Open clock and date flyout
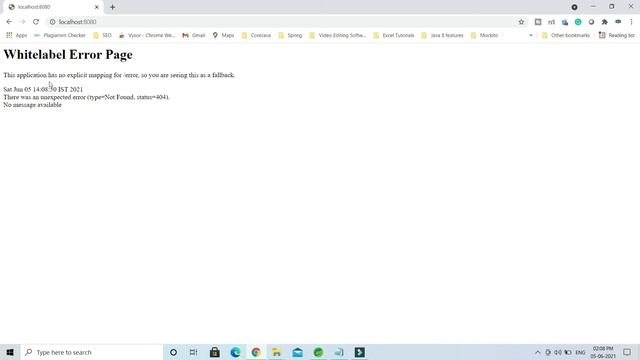This screenshot has height=360, width=640. pyautogui.click(x=603, y=352)
